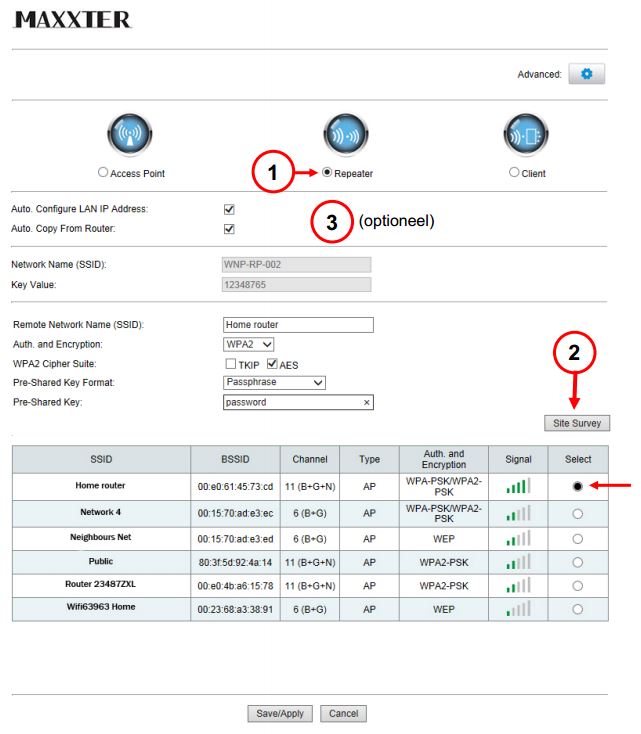Click BSSID 00:15:70:ad:e3:ec cell
This screenshot has width=641, height=734.
click(x=235, y=514)
